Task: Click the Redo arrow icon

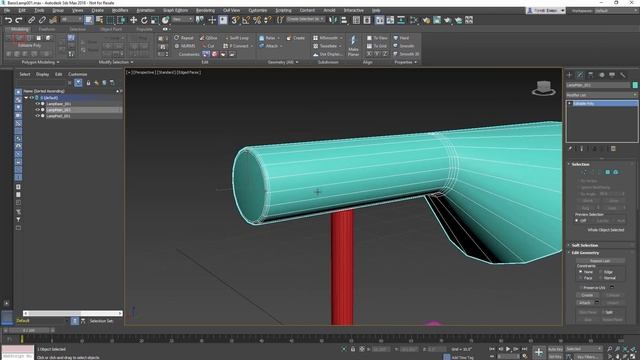Action: pyautogui.click(x=19, y=20)
